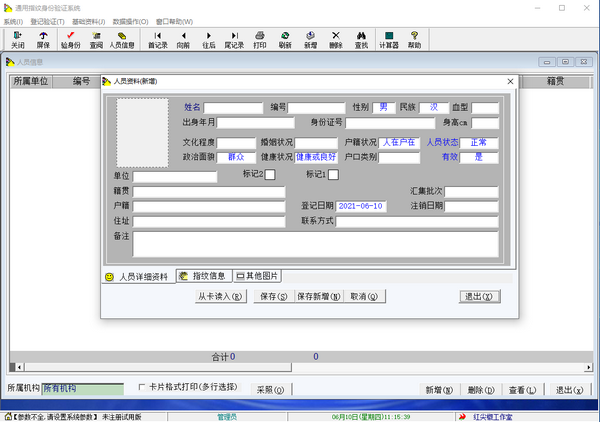Toggle the 标记2 checkbox

point(270,175)
